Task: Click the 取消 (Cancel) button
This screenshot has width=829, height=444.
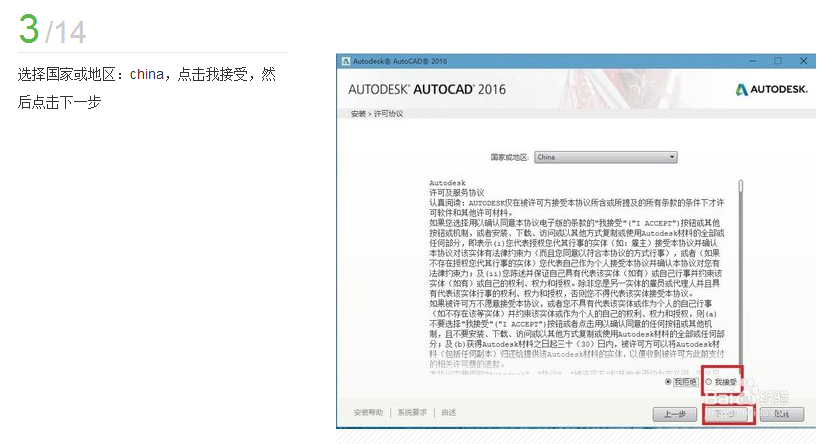Action: click(782, 414)
